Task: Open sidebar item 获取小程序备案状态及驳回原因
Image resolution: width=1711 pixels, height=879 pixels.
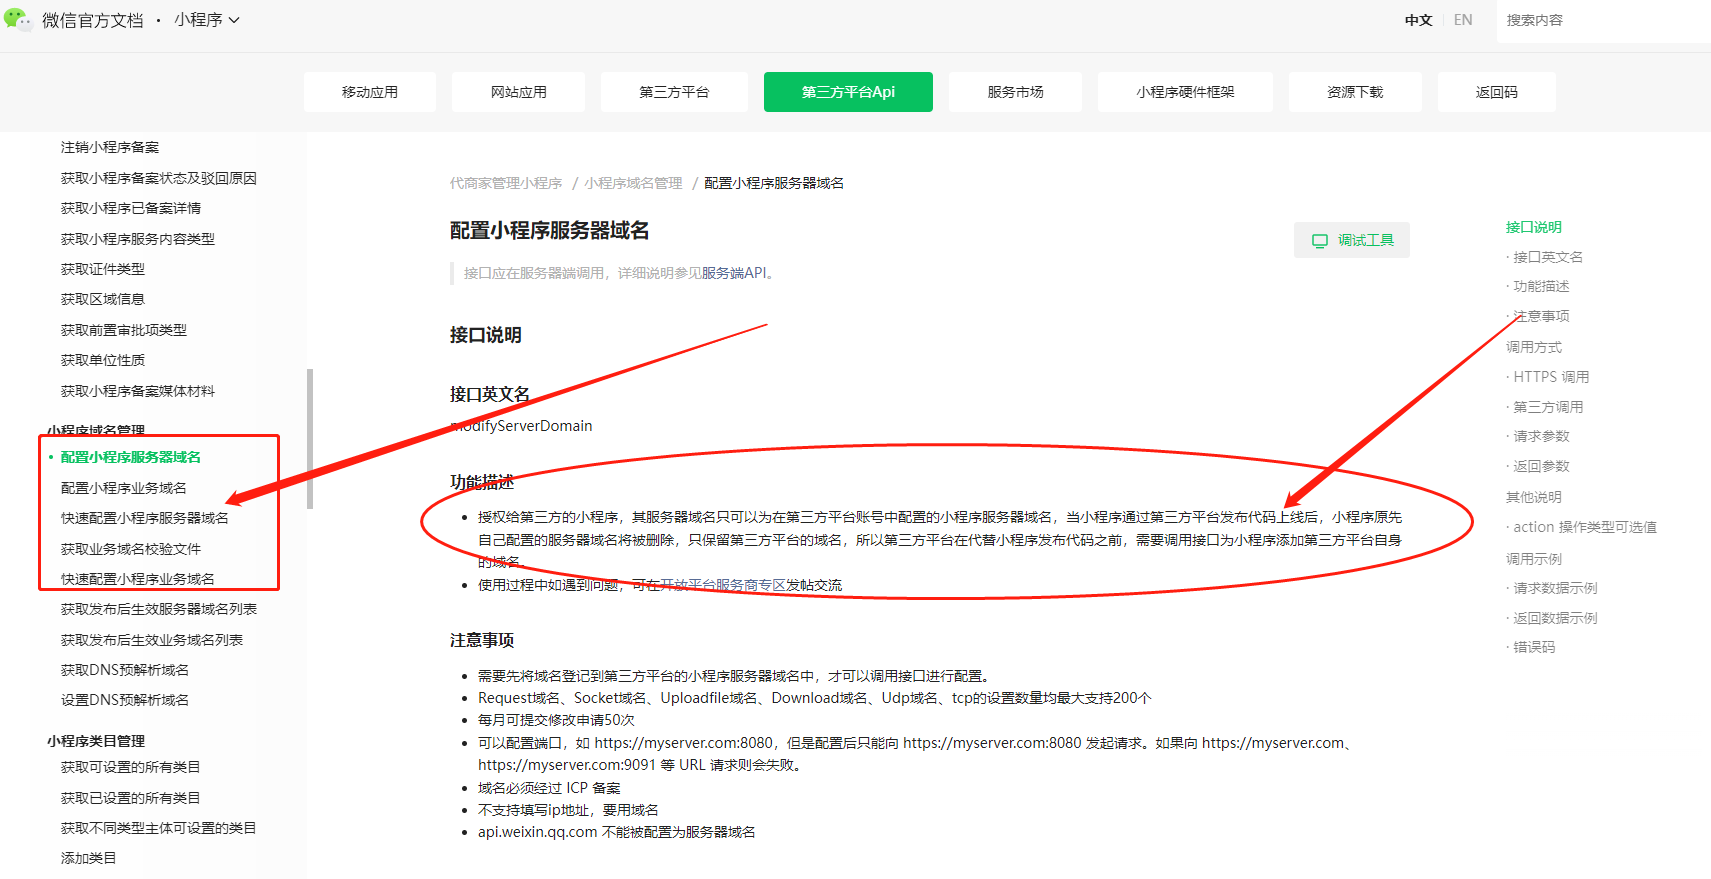Action: [159, 178]
